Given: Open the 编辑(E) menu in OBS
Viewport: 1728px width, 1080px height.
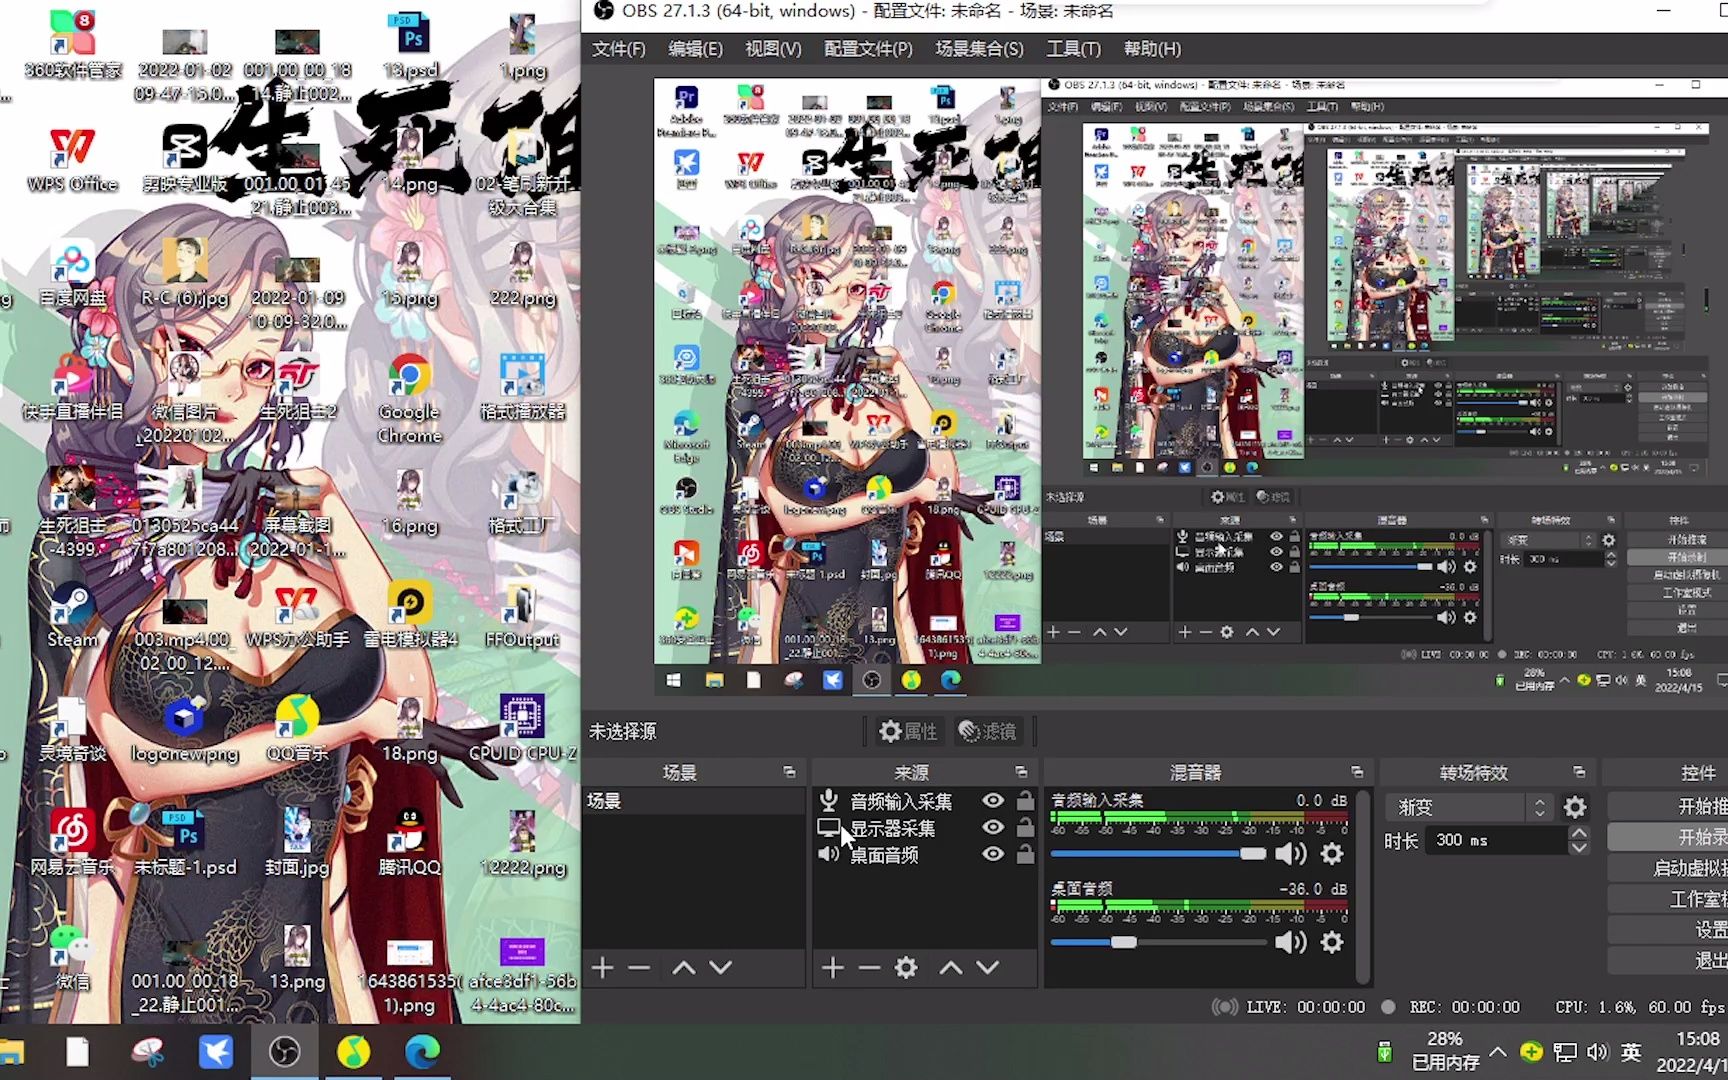Looking at the screenshot, I should click(695, 49).
